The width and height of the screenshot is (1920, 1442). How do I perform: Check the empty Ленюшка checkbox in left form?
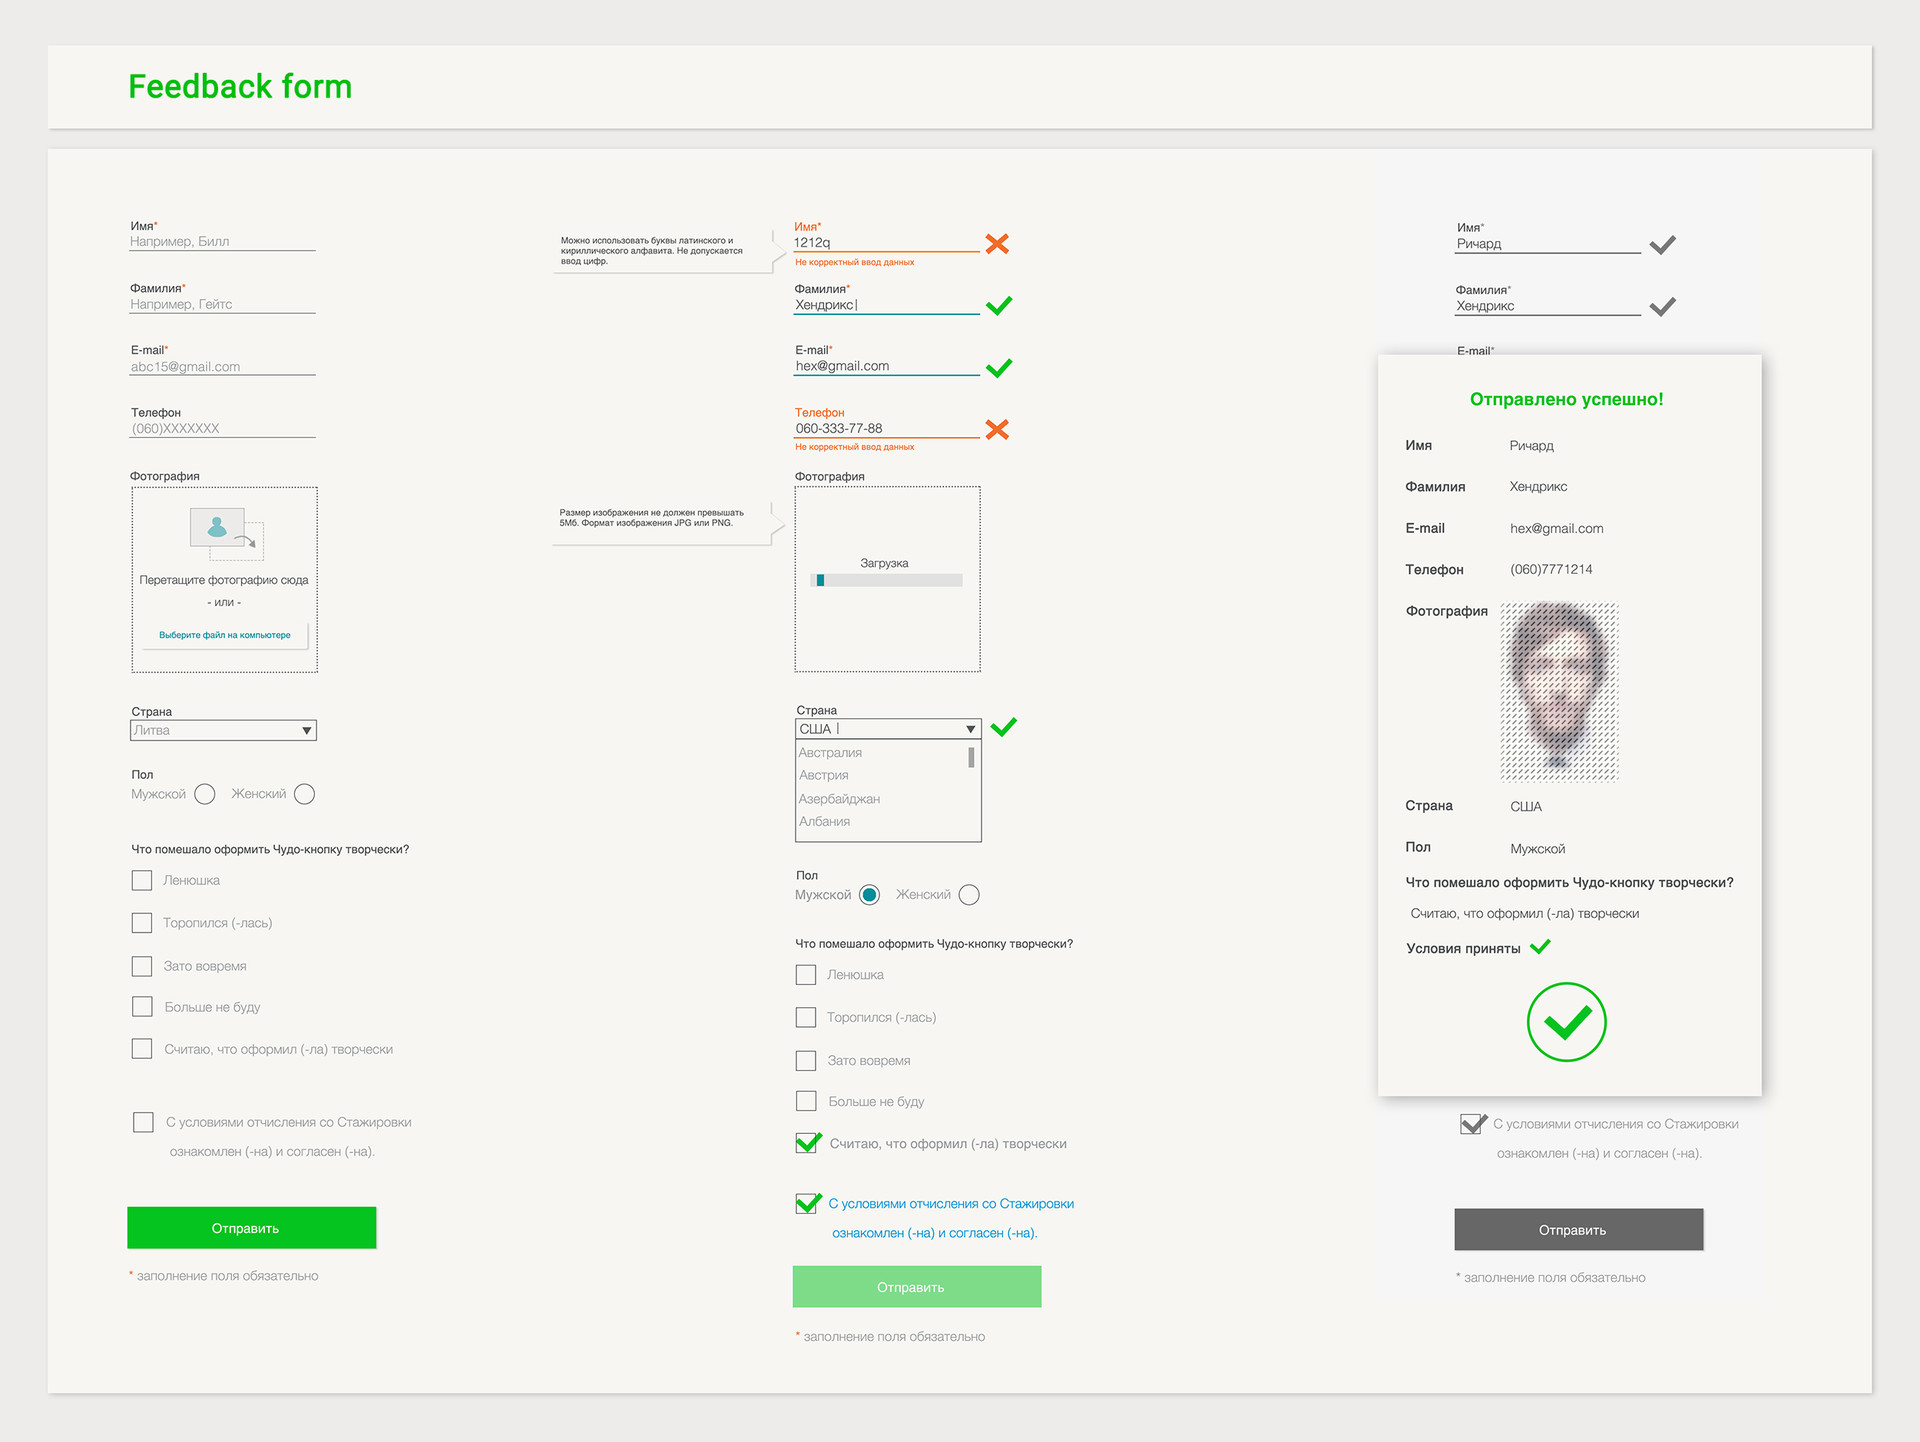142,880
